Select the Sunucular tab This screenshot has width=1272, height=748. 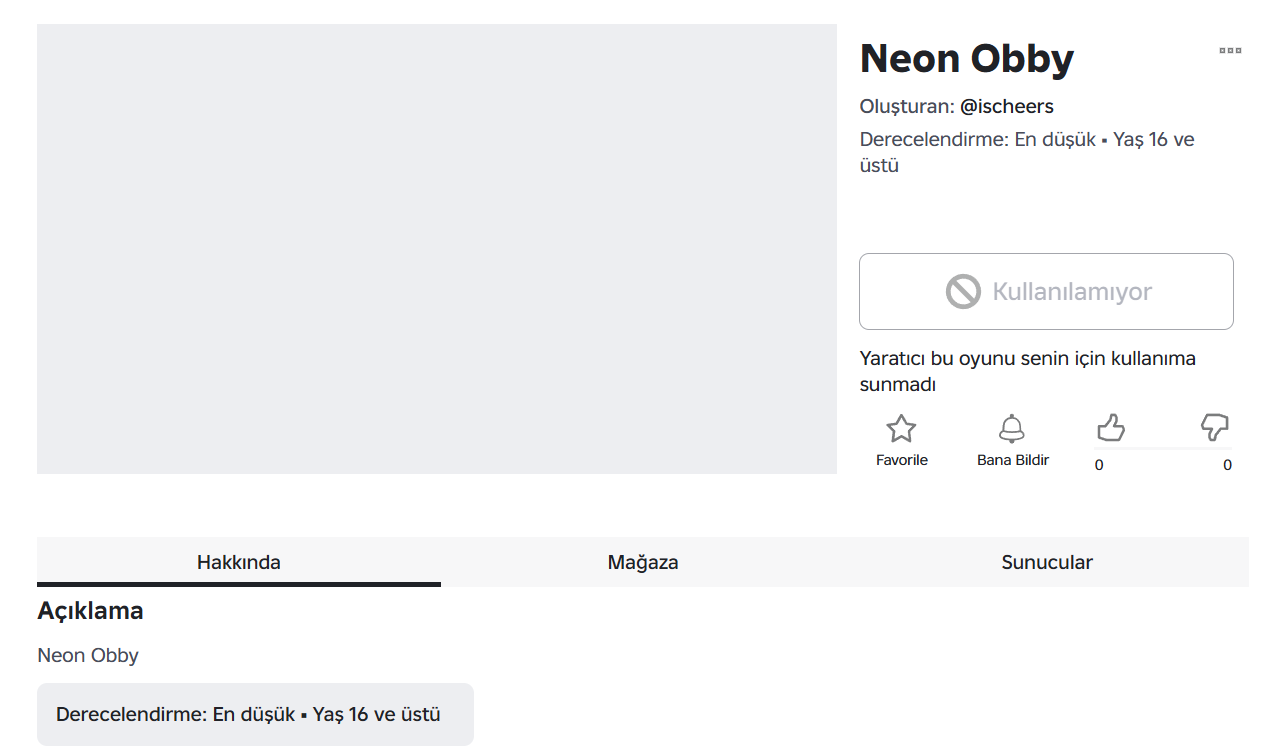pos(1047,562)
